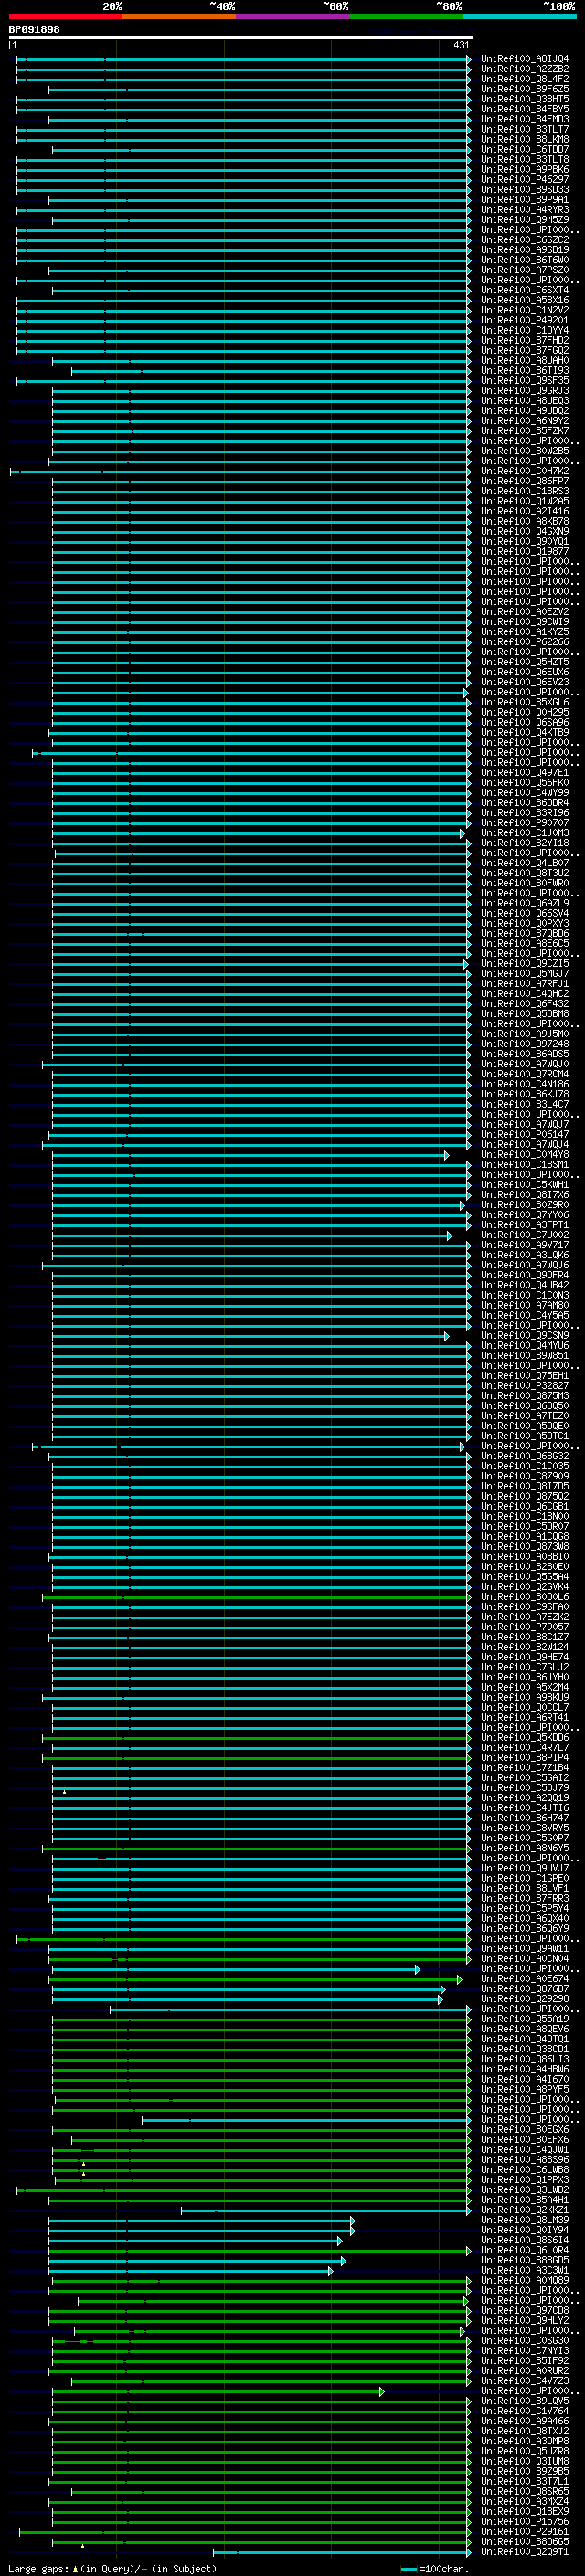Select the UniRef100_C6SZC2 label

524,240
